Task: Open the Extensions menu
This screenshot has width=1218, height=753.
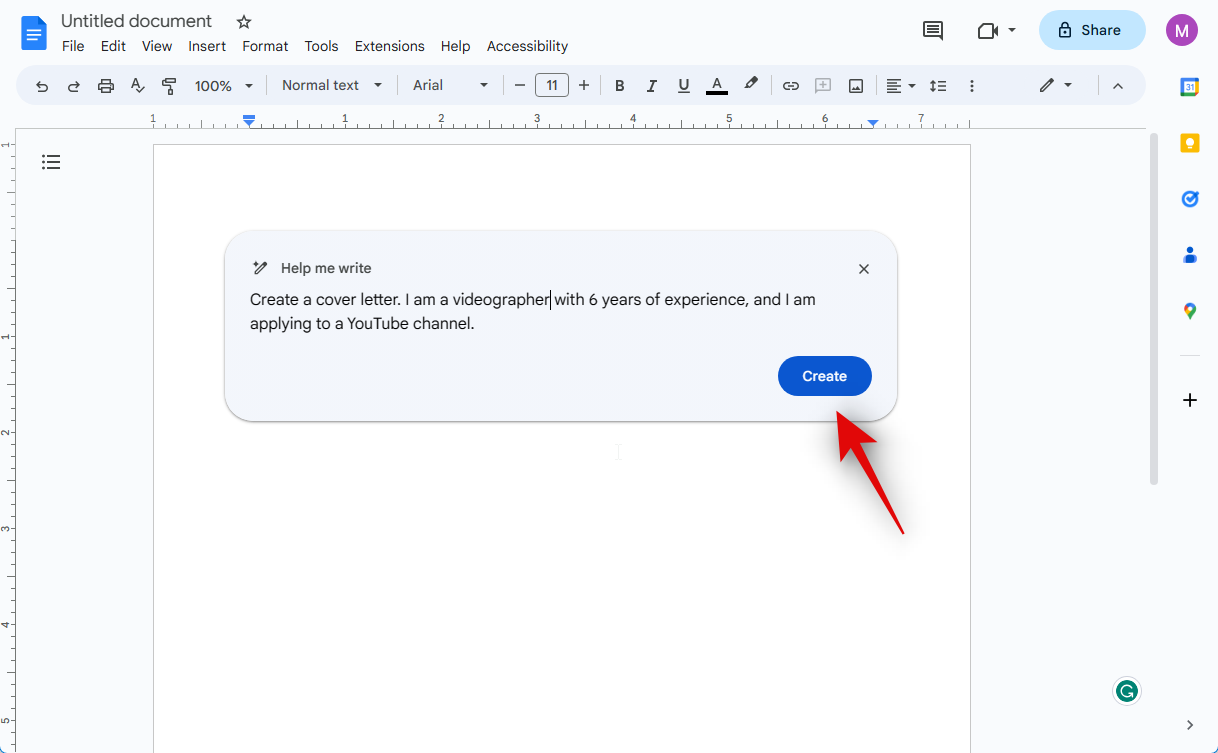Action: coord(389,46)
